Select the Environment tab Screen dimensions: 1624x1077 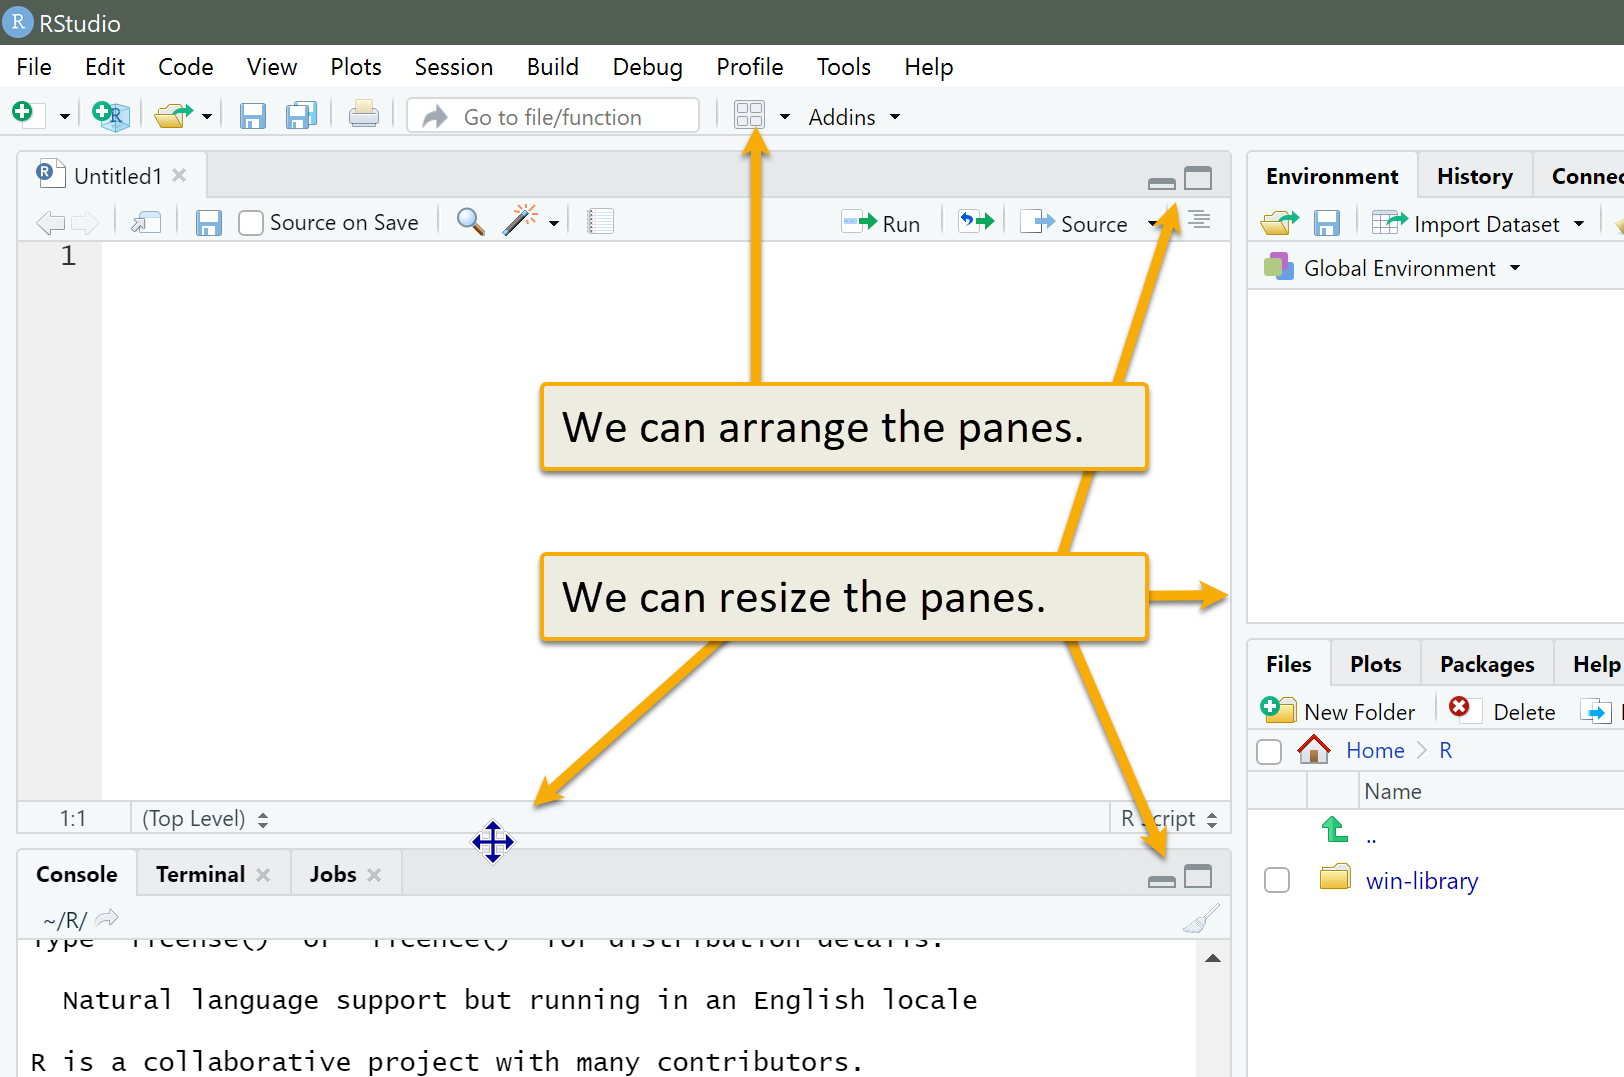[x=1332, y=176]
